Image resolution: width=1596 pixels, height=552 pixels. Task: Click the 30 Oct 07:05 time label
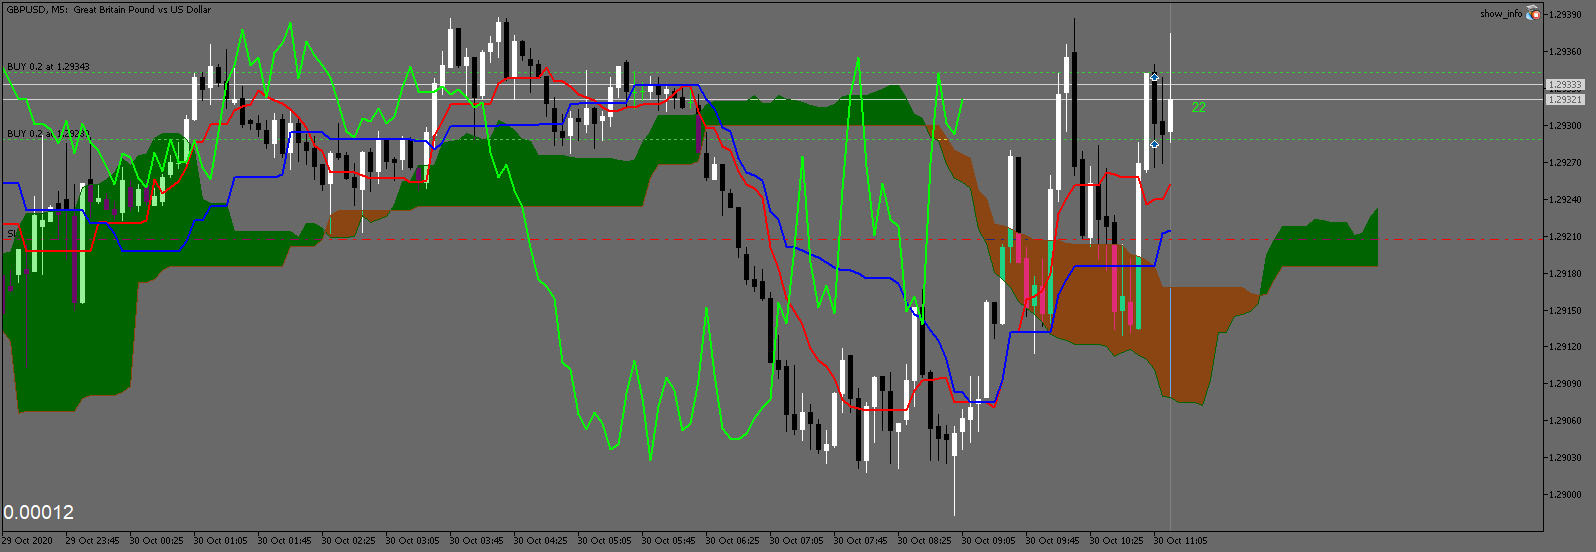coord(796,541)
